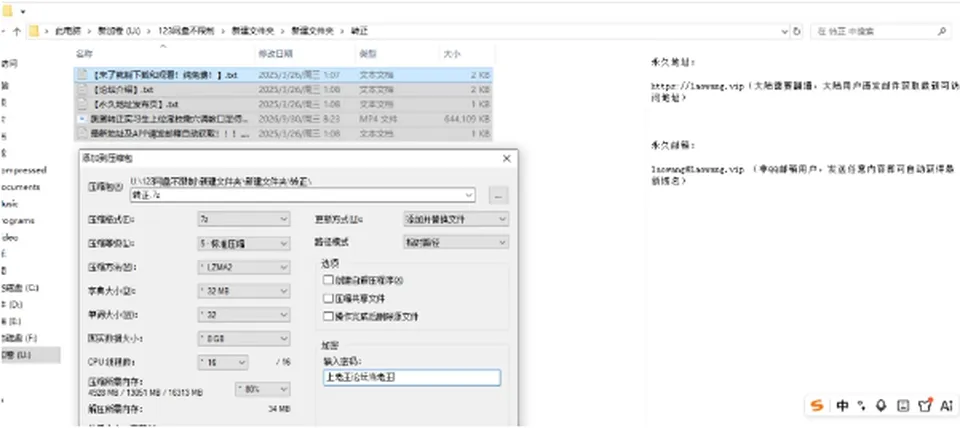The height and width of the screenshot is (428, 960).
Task: Expand the address bar history dropdown
Action: pos(784,31)
